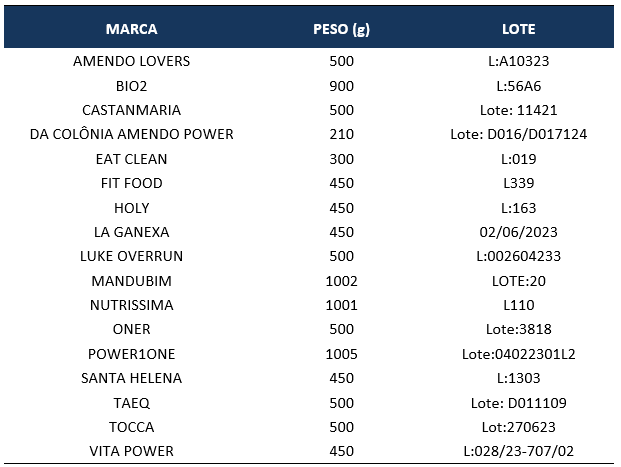Click the POWER1ONE weight value 1005

pyautogui.click(x=341, y=354)
